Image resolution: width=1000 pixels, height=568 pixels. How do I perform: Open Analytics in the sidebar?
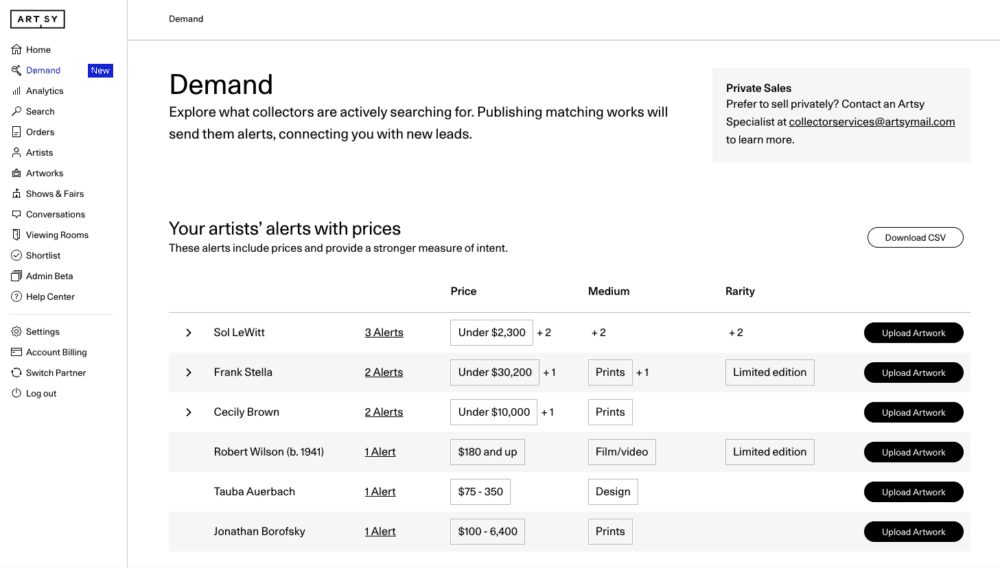tap(45, 91)
